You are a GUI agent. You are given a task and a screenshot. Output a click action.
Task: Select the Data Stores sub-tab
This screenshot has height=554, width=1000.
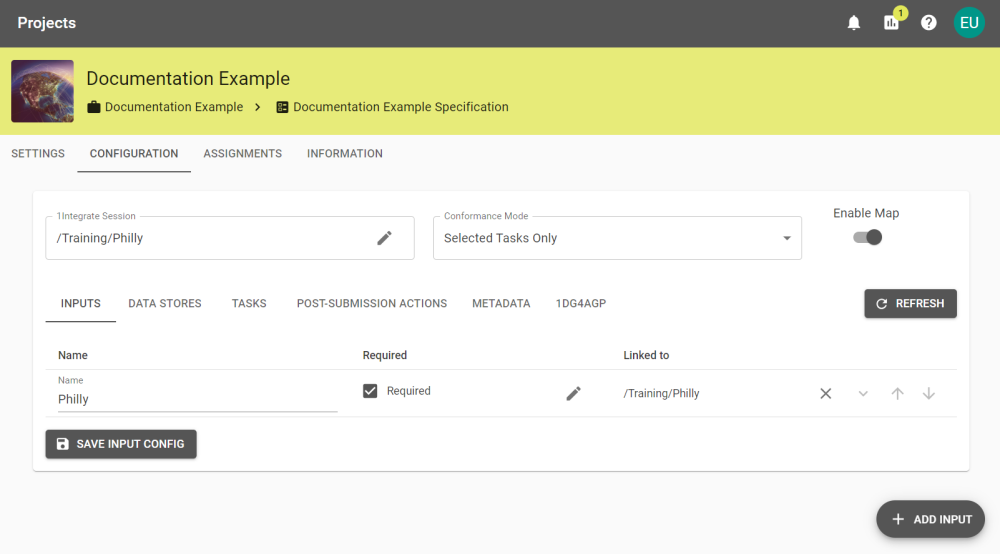pyautogui.click(x=165, y=303)
